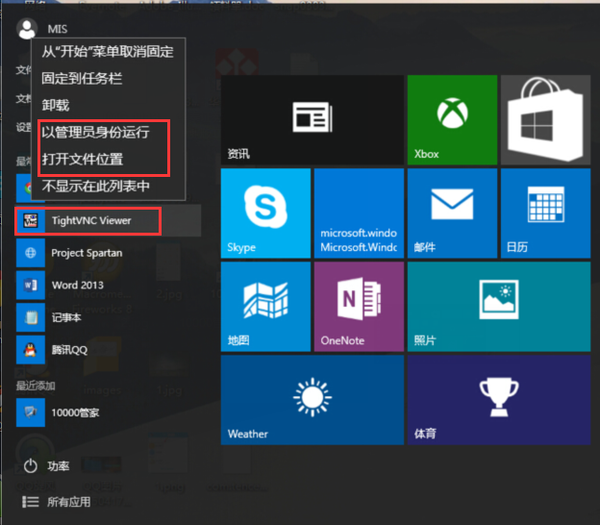Launch the OneNote tile
The width and height of the screenshot is (600, 525).
coord(359,307)
